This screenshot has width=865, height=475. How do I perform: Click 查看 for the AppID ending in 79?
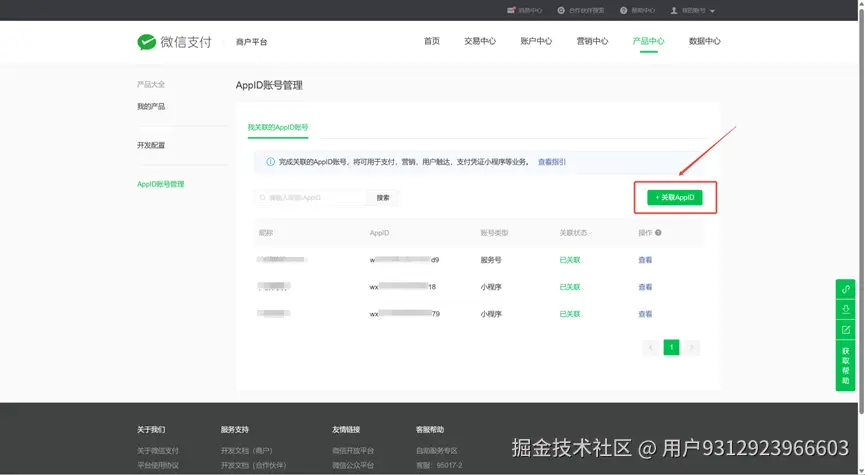coord(645,314)
